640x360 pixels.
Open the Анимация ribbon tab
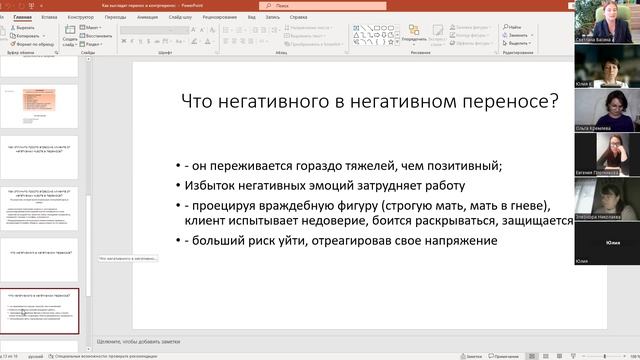pos(147,17)
